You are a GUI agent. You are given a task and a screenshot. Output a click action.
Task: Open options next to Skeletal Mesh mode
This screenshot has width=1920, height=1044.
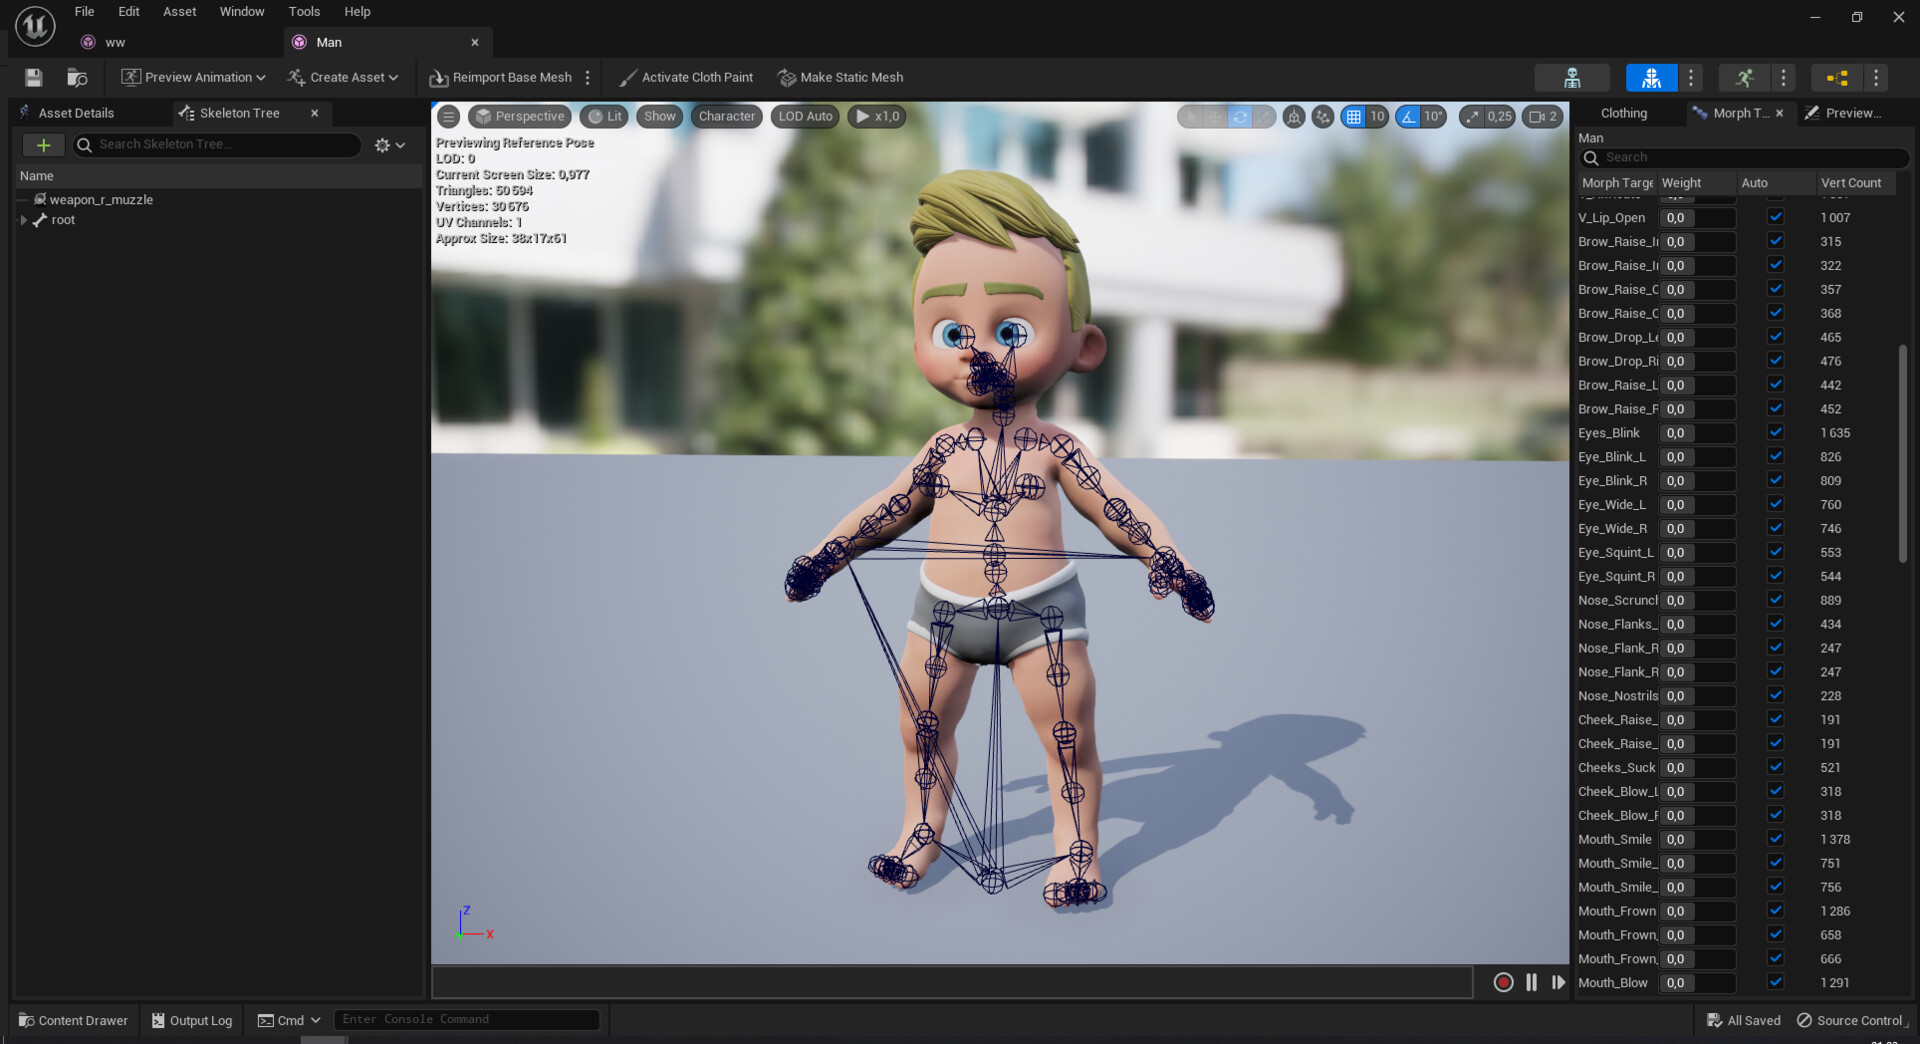point(1691,77)
